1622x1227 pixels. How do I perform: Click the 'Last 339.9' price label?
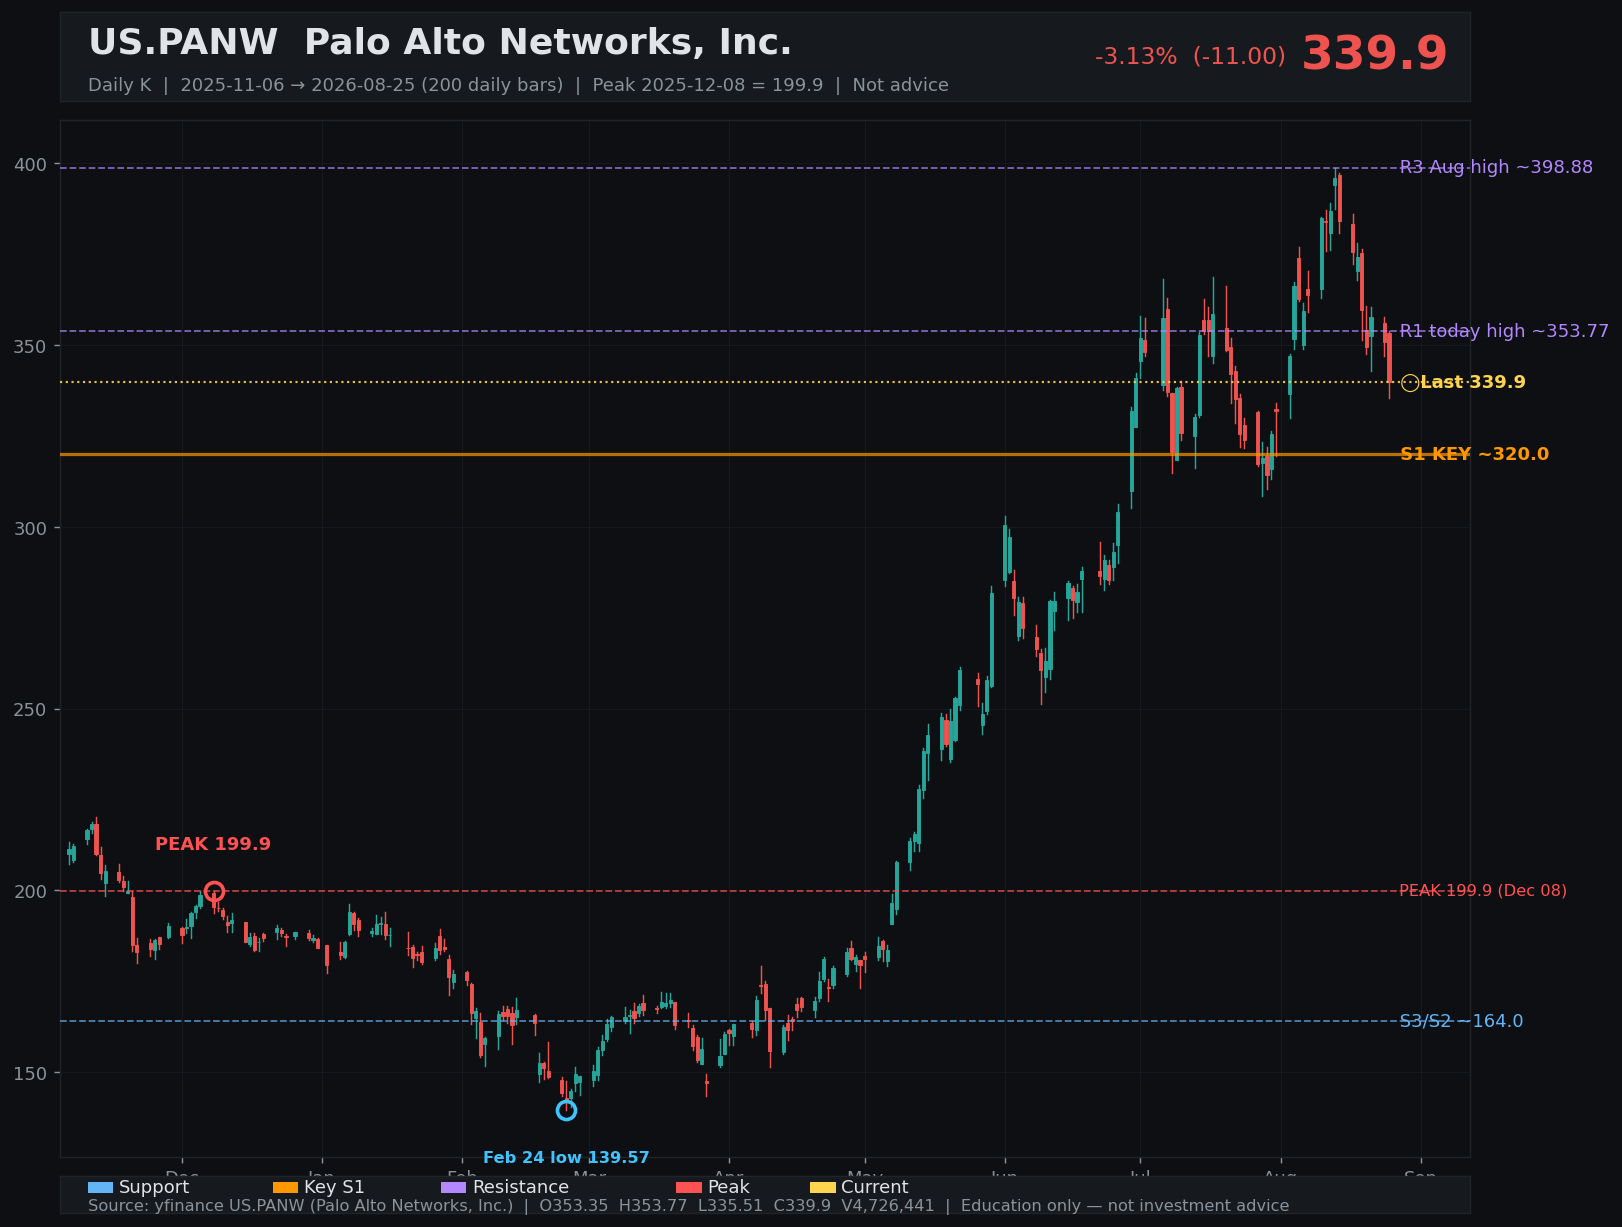[x=1473, y=382]
